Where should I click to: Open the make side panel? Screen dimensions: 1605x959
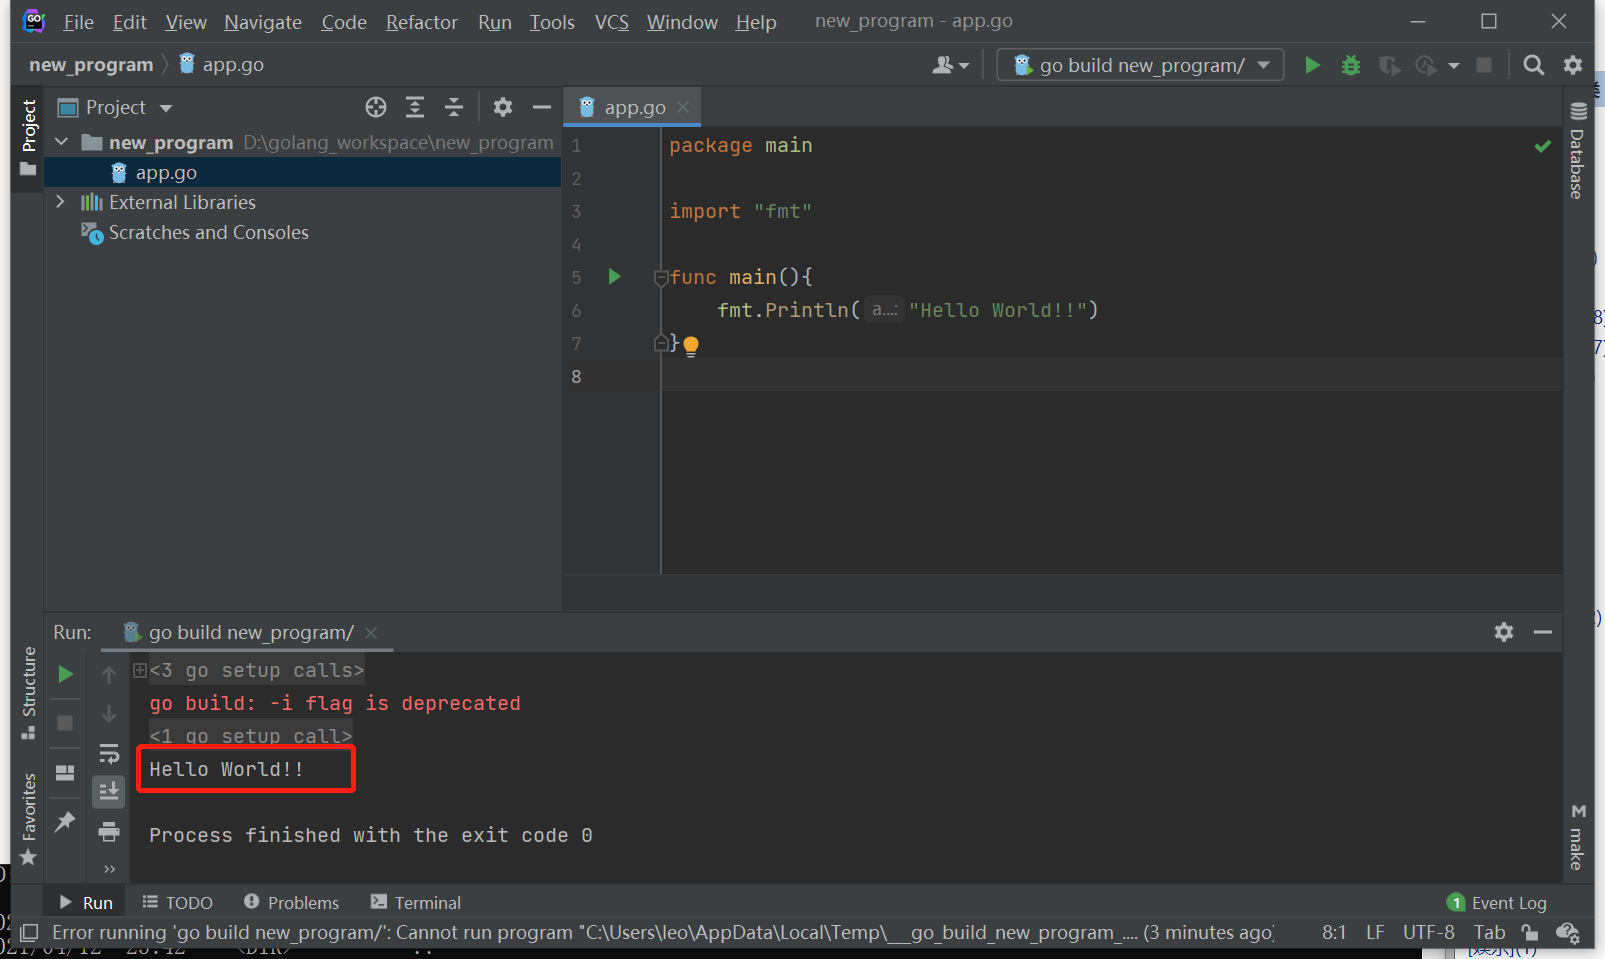point(1577,836)
